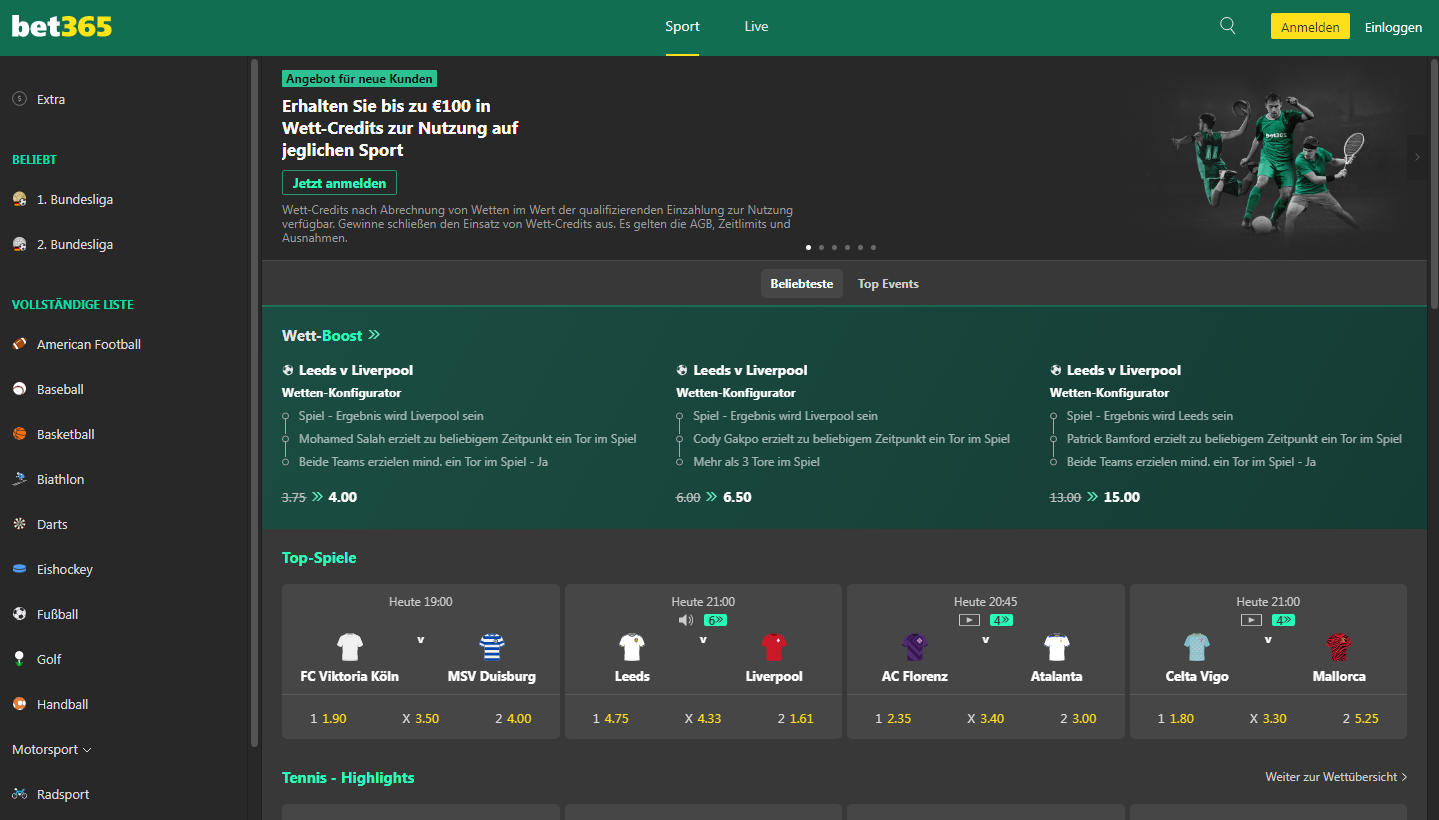
Task: Bet on MSV Duisburg win 4.00
Action: tap(513, 718)
